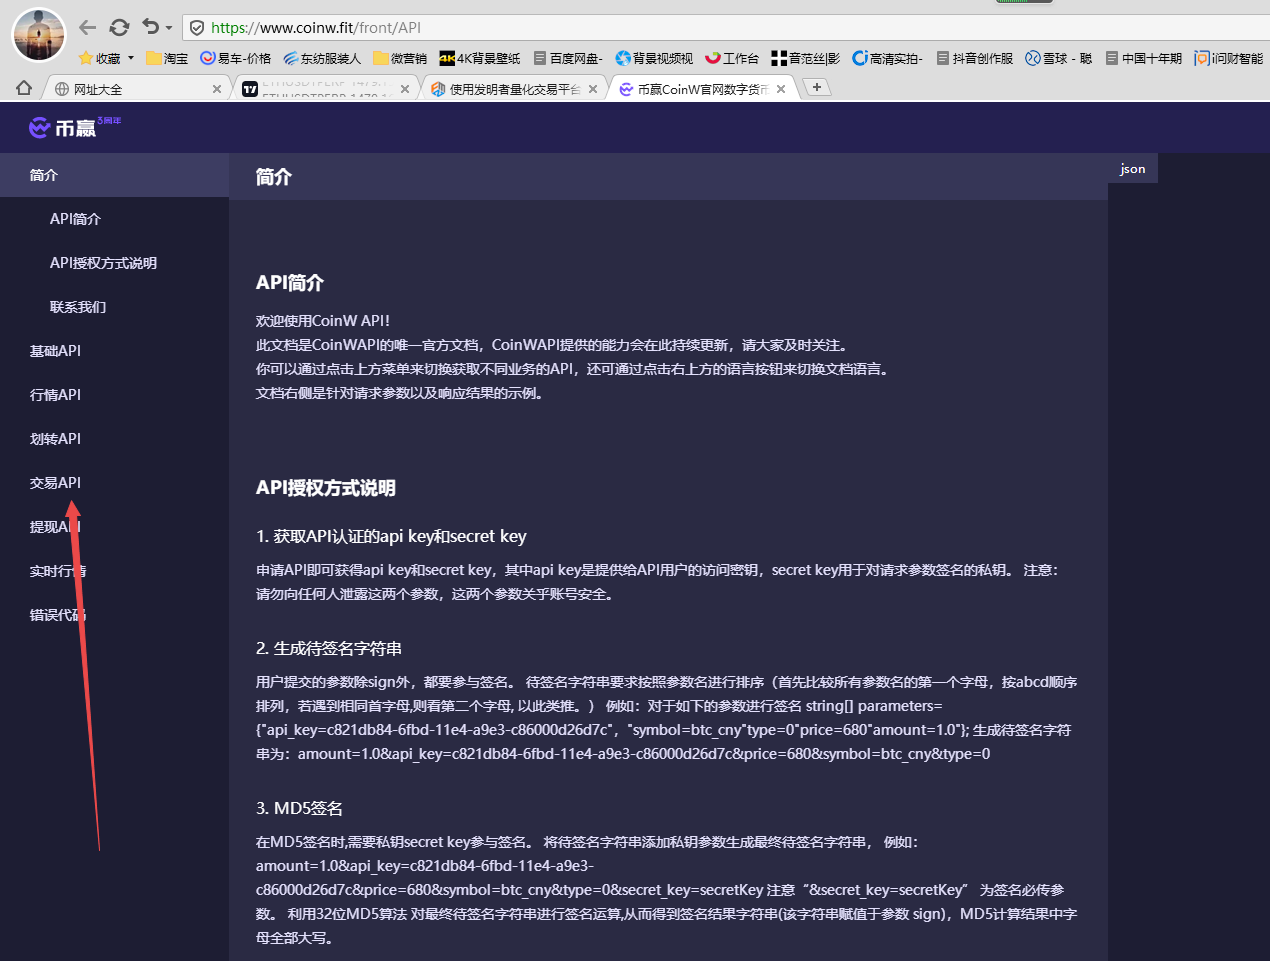Open the 抖音创作服 bookmark

pyautogui.click(x=975, y=58)
